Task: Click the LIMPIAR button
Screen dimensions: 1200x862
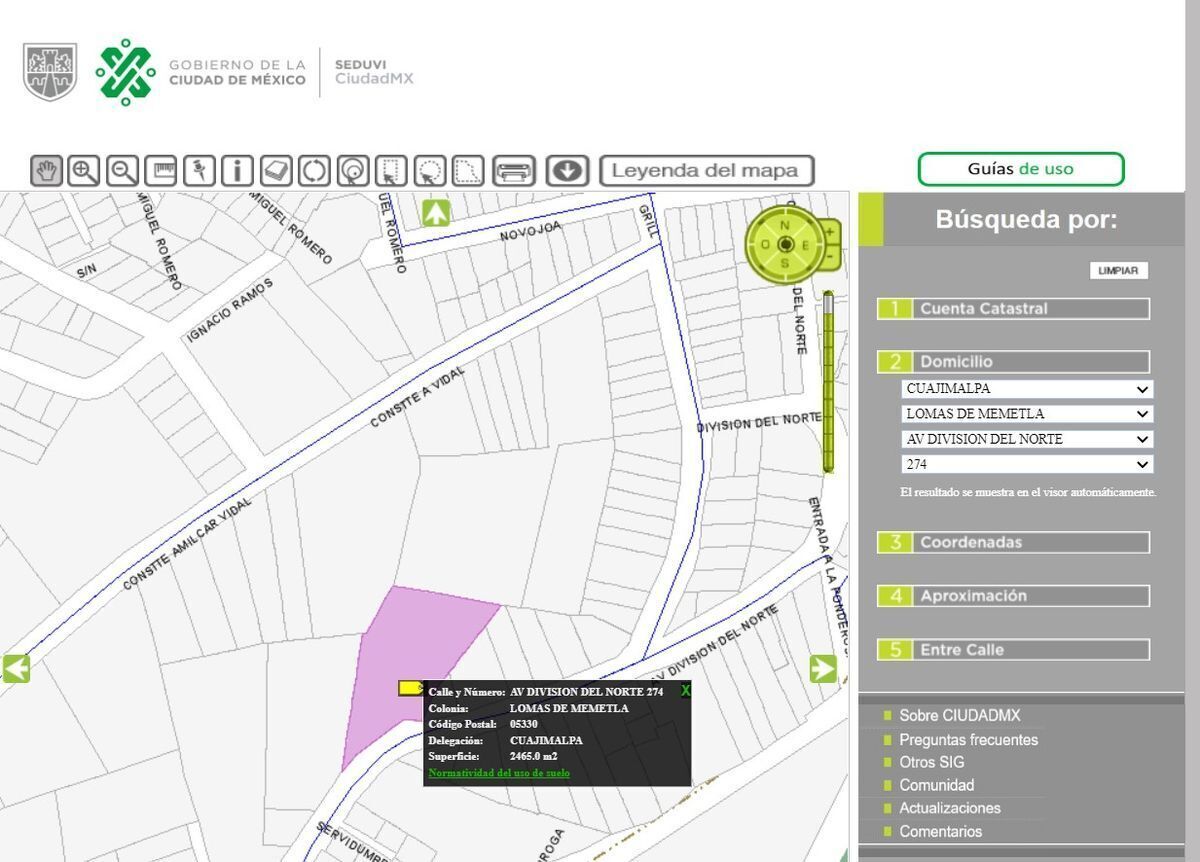Action: click(x=1118, y=271)
